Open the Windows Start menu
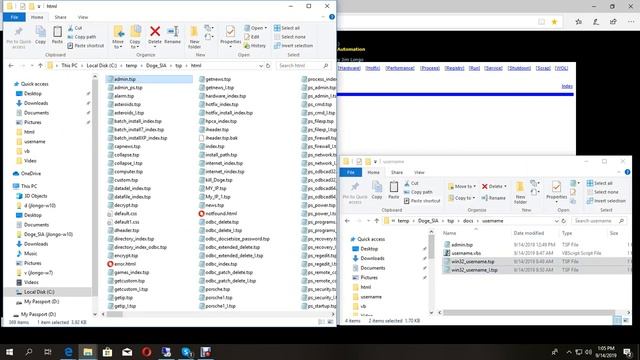This screenshot has width=640, height=360. pyautogui.click(x=9, y=351)
